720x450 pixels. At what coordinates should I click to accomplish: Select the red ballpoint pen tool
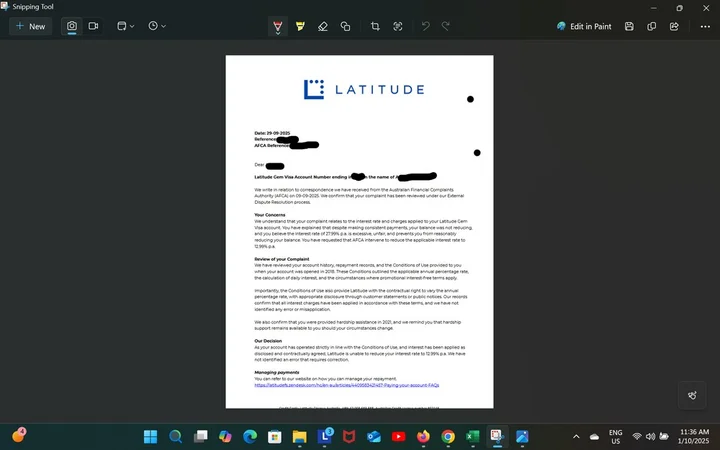278,27
